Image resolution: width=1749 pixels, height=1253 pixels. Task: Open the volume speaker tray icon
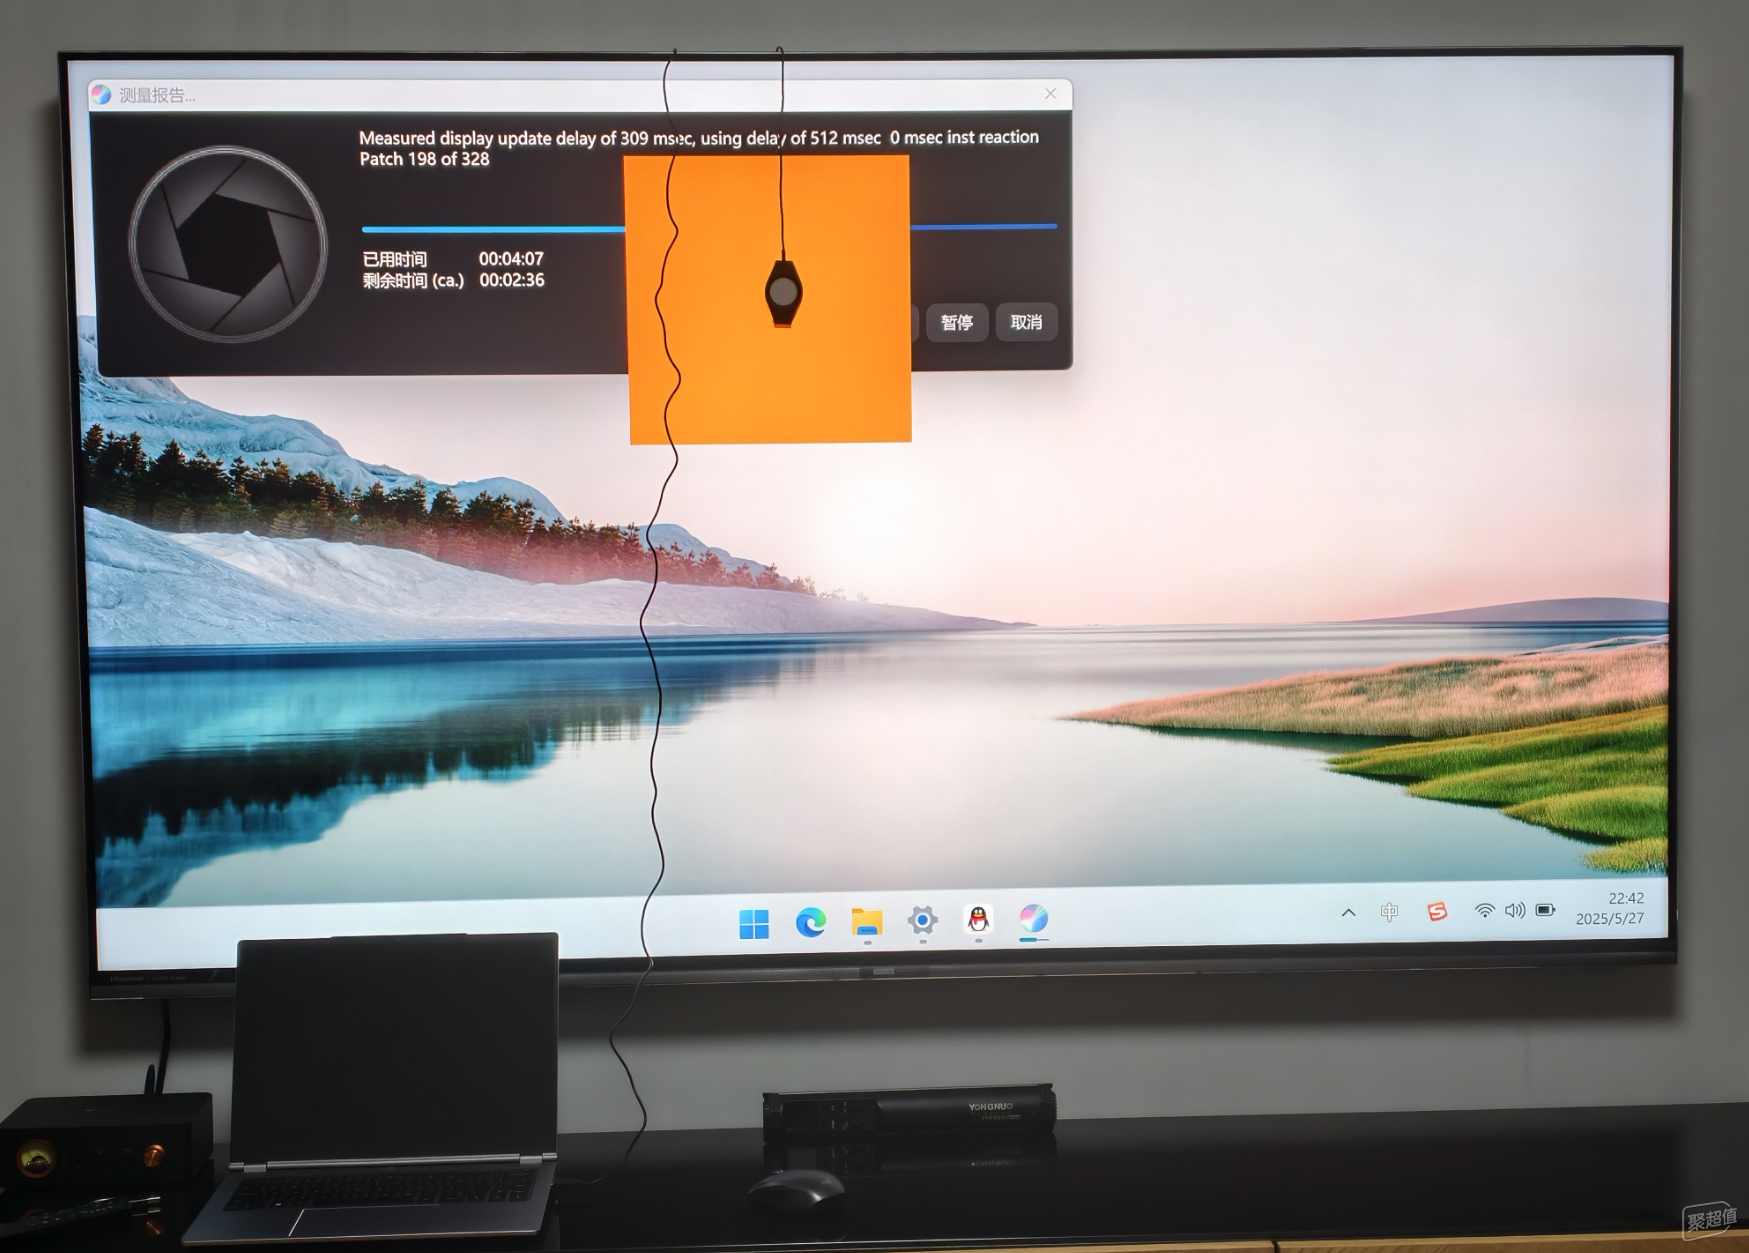pyautogui.click(x=1515, y=910)
